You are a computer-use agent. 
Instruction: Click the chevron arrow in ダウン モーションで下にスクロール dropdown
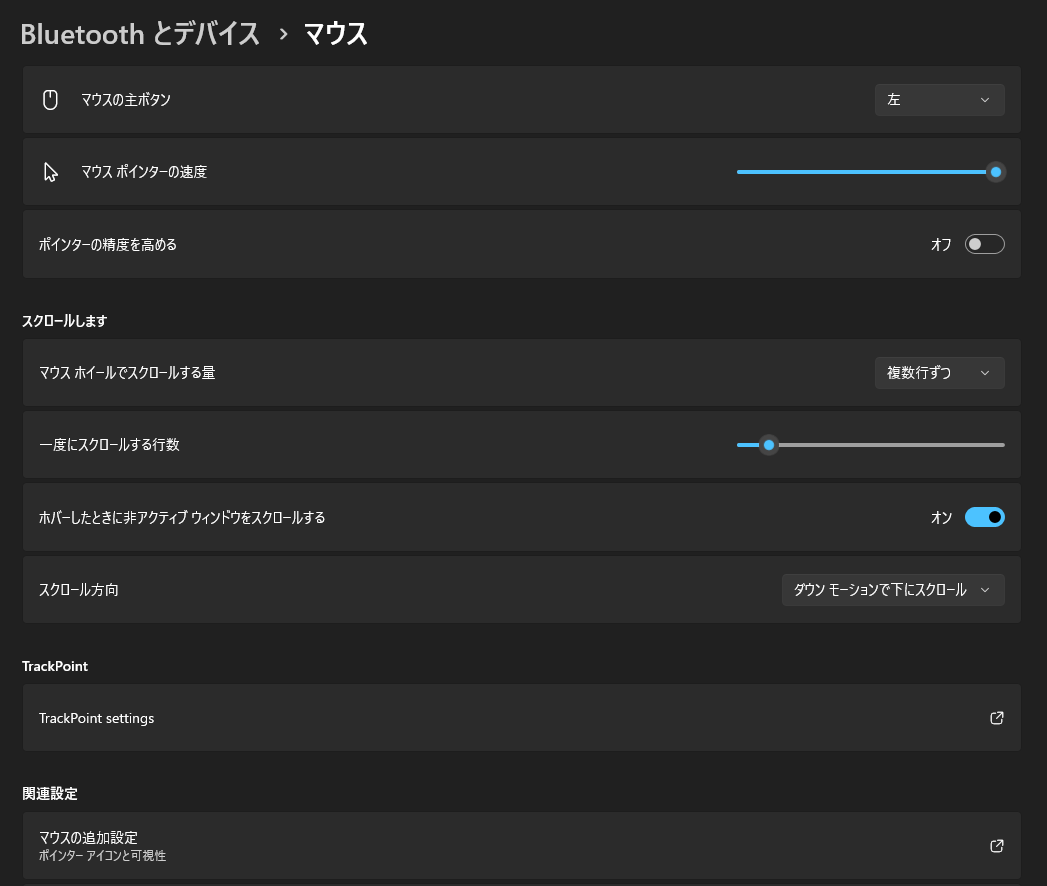985,590
